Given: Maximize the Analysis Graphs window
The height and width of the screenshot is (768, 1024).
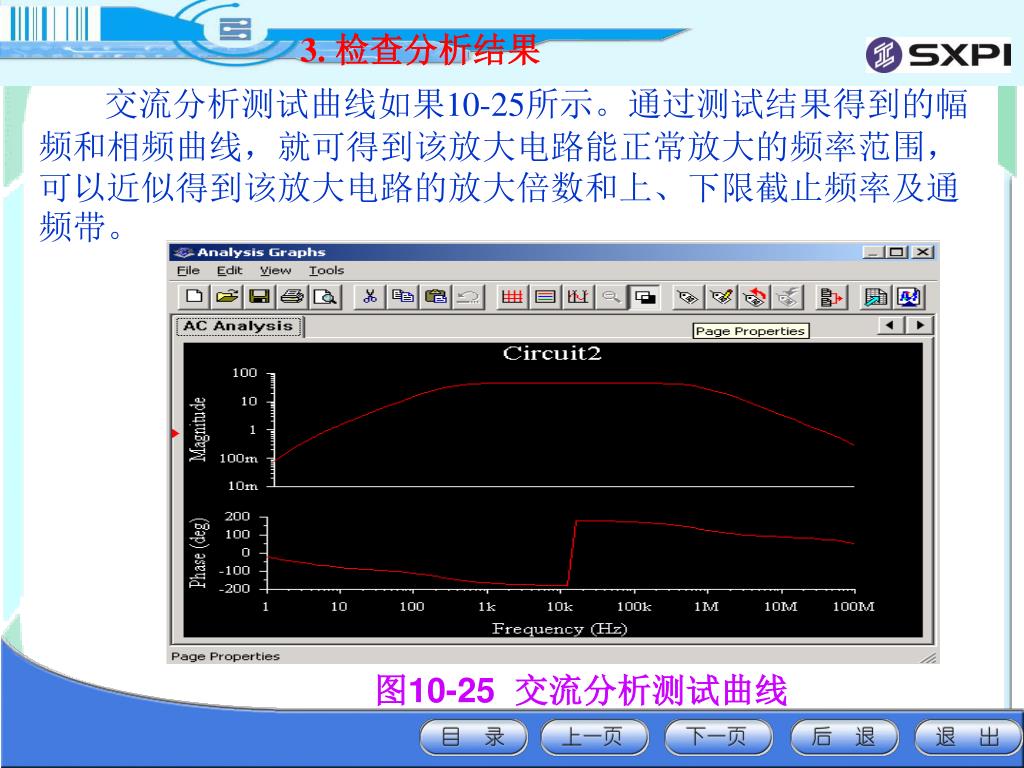Looking at the screenshot, I should (897, 252).
